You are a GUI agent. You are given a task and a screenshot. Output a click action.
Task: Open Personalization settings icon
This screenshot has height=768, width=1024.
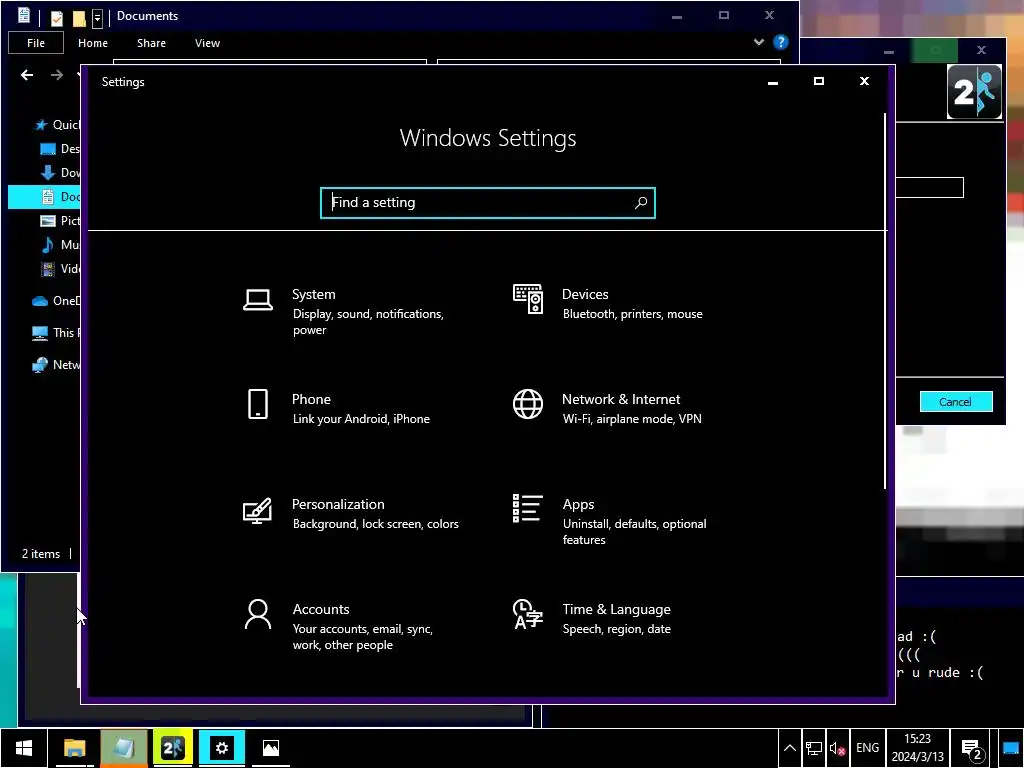coord(257,510)
